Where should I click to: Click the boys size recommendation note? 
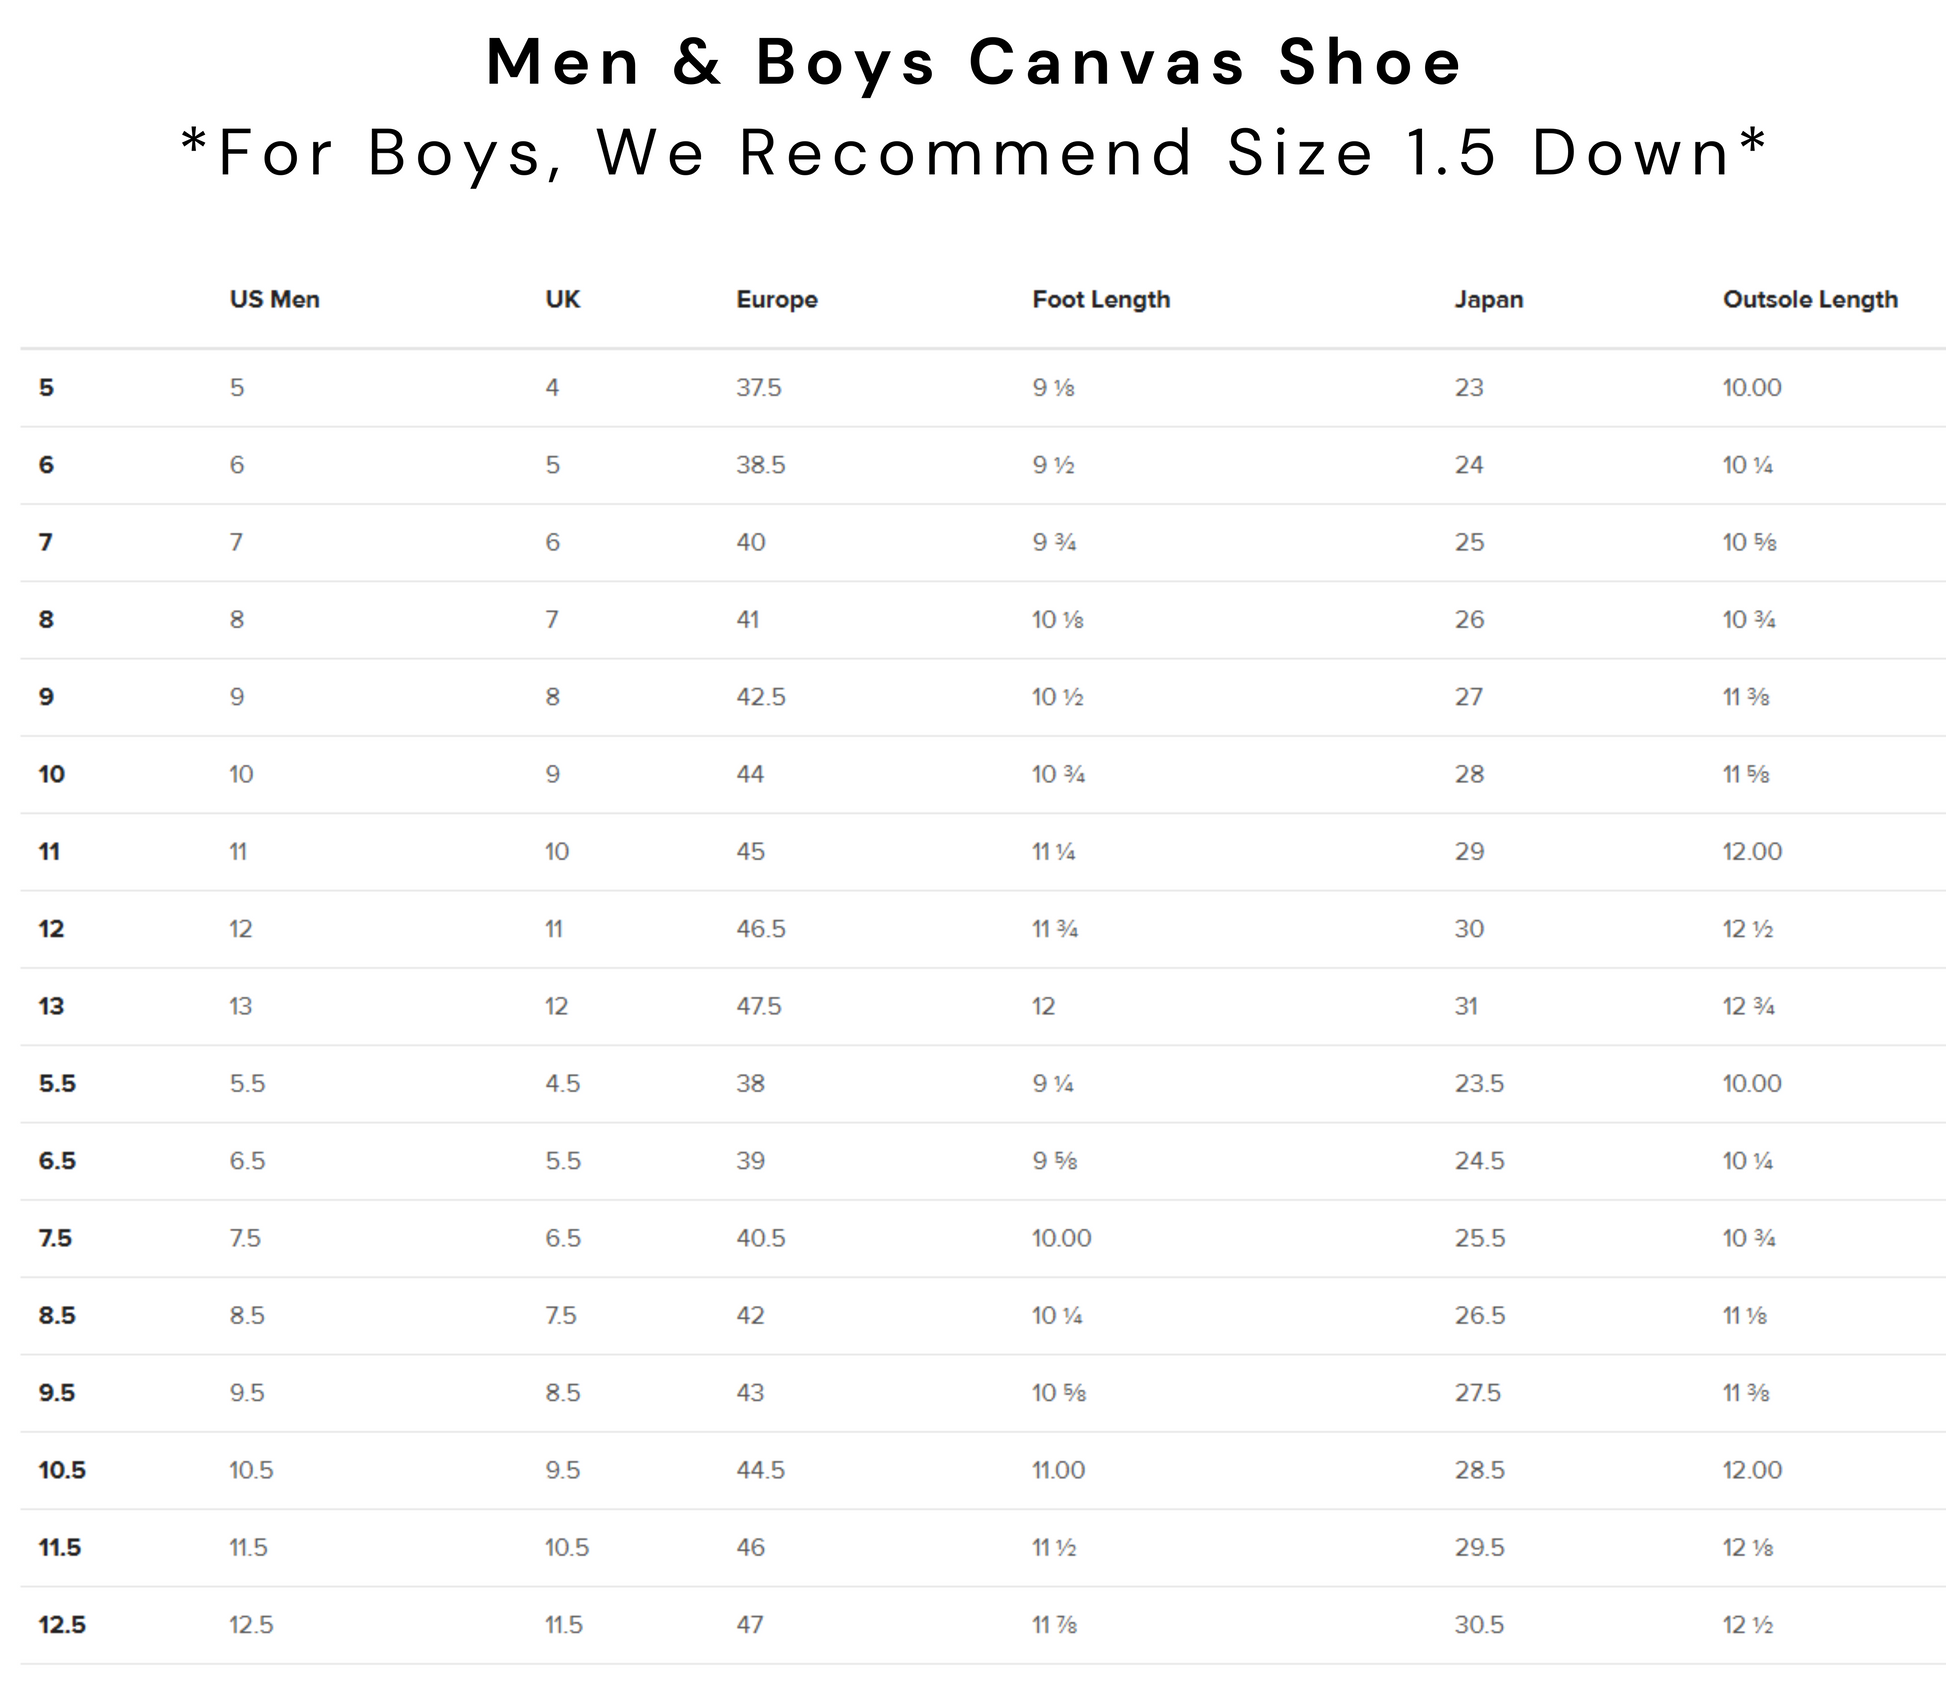point(974,153)
